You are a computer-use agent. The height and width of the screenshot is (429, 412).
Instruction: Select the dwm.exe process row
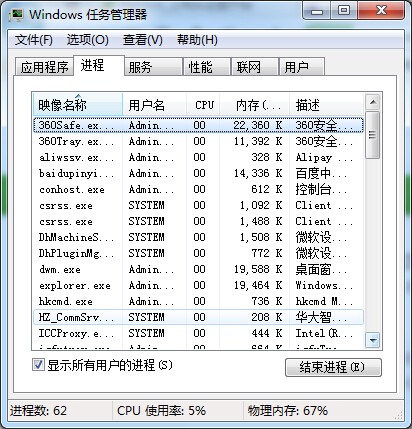point(198,269)
